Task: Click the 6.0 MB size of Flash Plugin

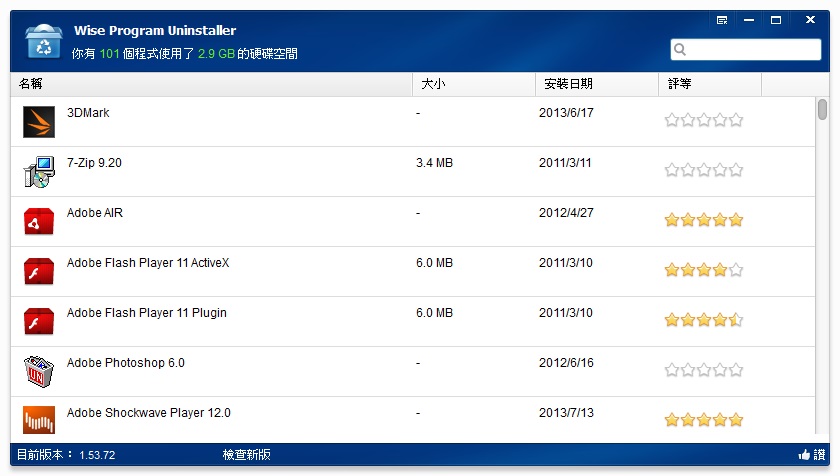Action: 434,313
